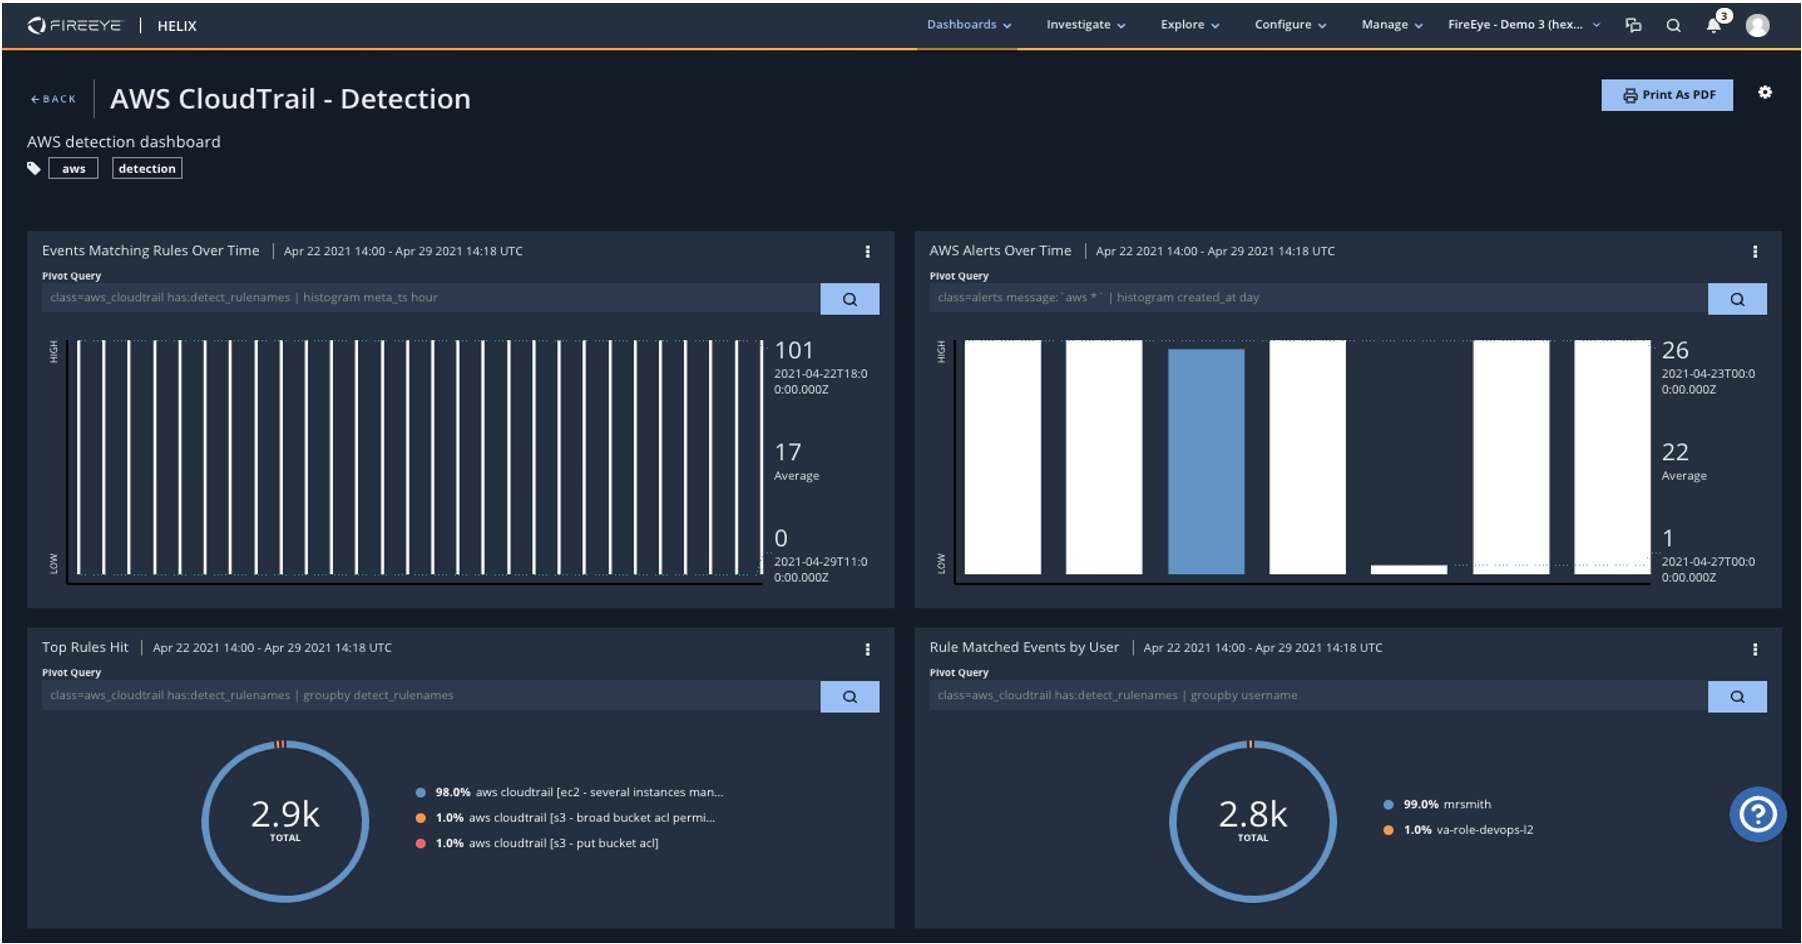The height and width of the screenshot is (944, 1802).
Task: Click the FireEye logo
Action: tap(74, 25)
